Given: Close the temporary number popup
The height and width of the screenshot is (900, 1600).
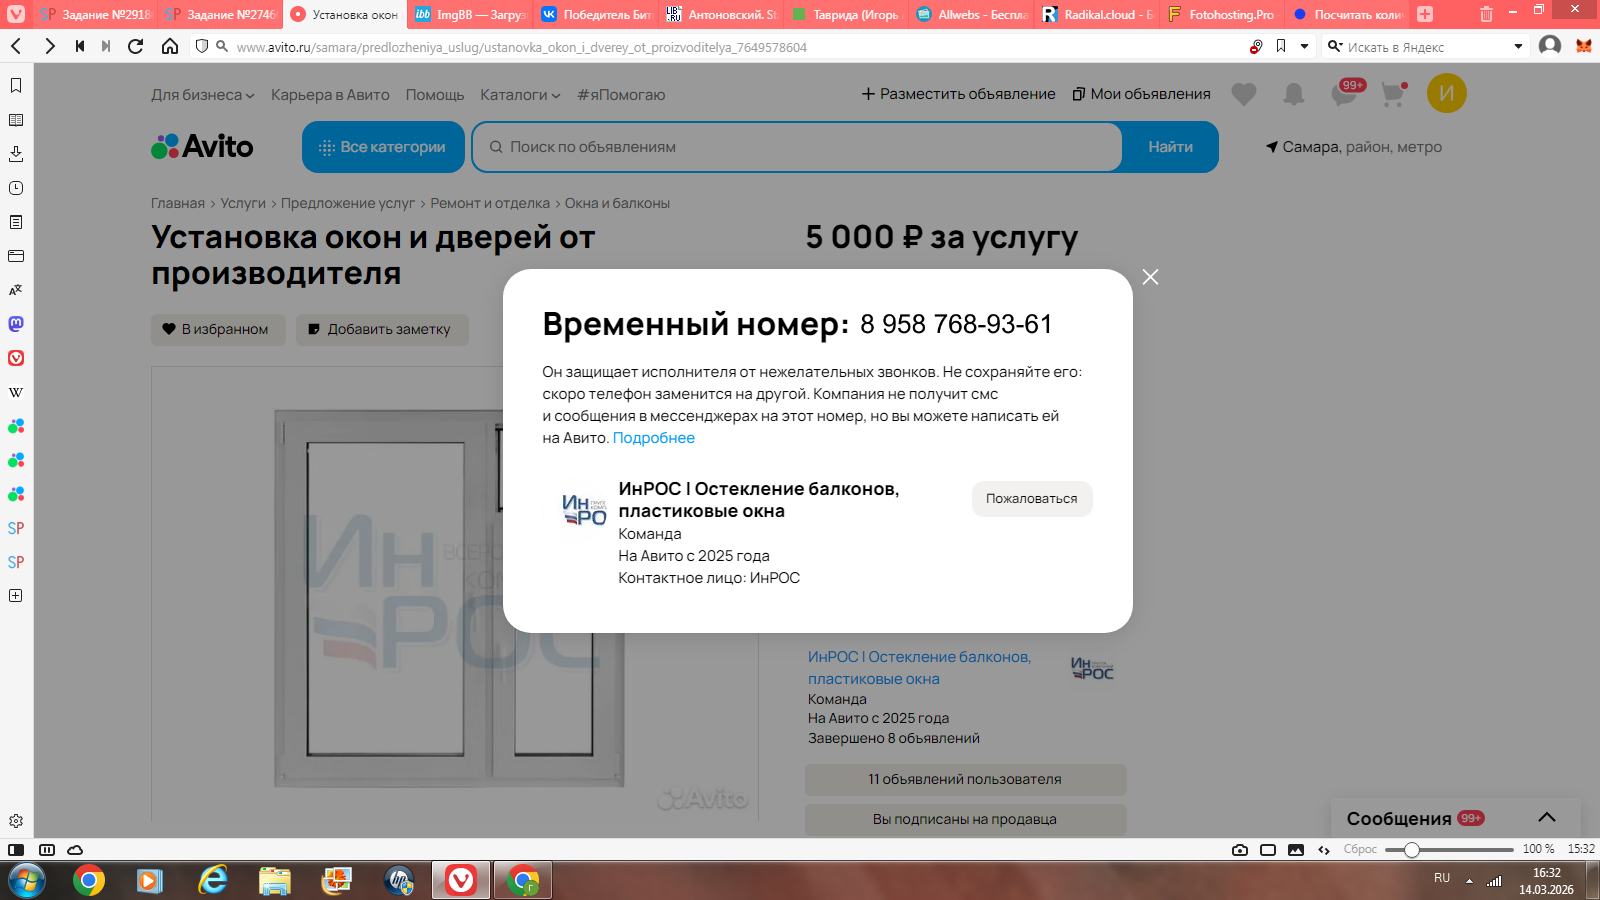Looking at the screenshot, I should click(x=1151, y=277).
